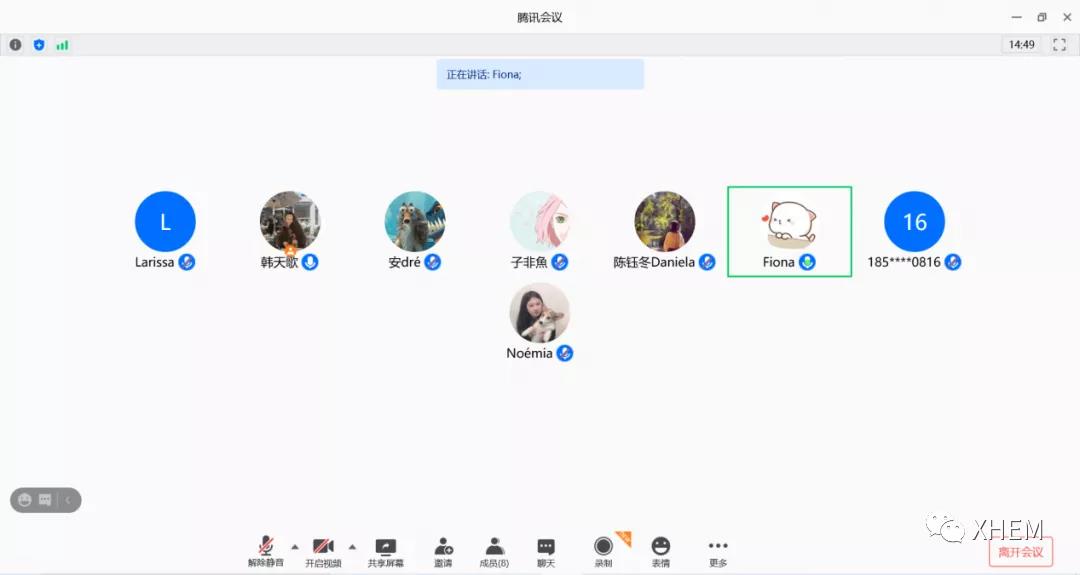
Task: Unmute microphone with 解除静音 button
Action: click(x=266, y=550)
